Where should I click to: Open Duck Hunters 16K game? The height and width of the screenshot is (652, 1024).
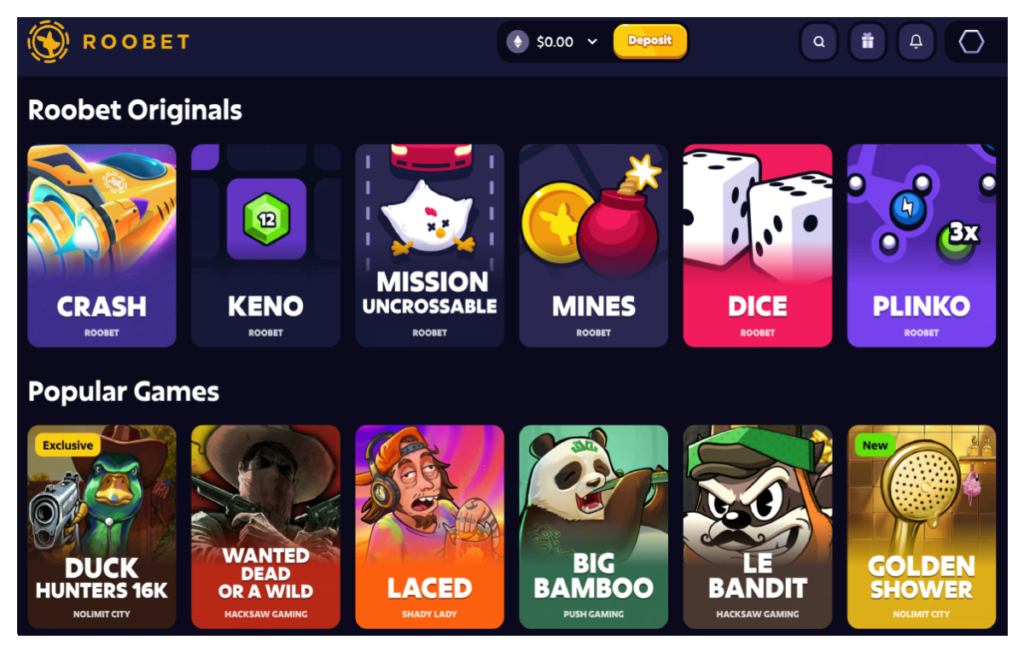[102, 527]
